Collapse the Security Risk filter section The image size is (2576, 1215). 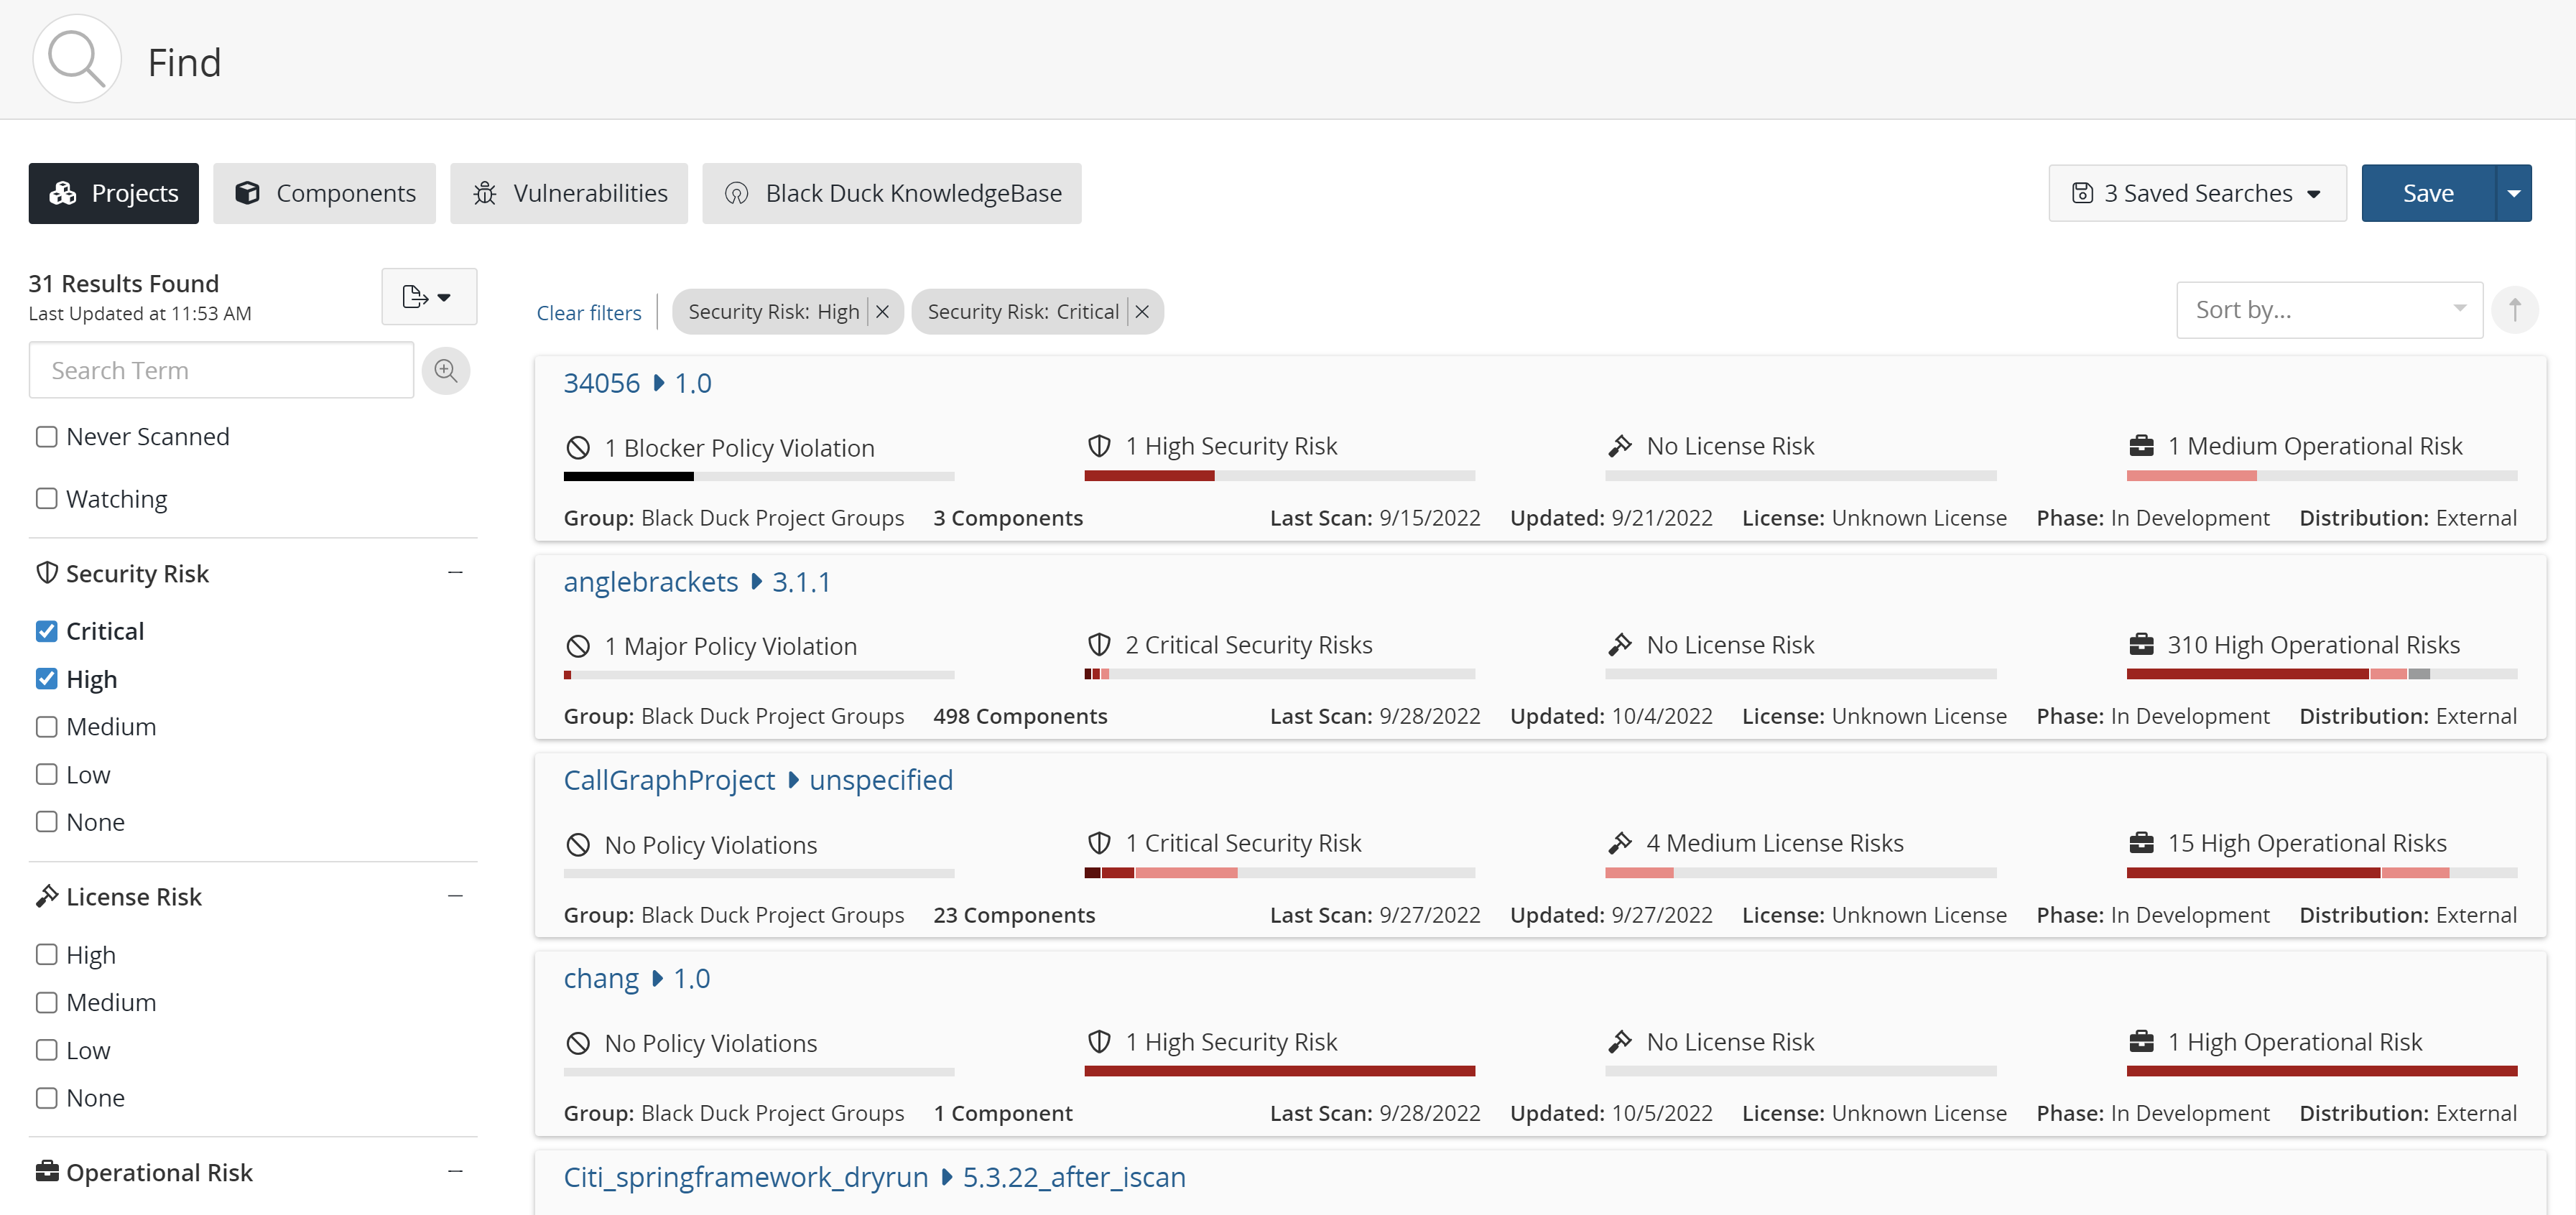click(456, 571)
